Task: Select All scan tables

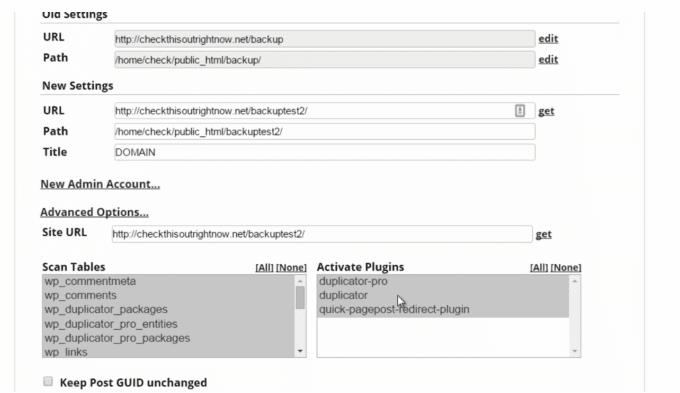Action: coord(265,268)
